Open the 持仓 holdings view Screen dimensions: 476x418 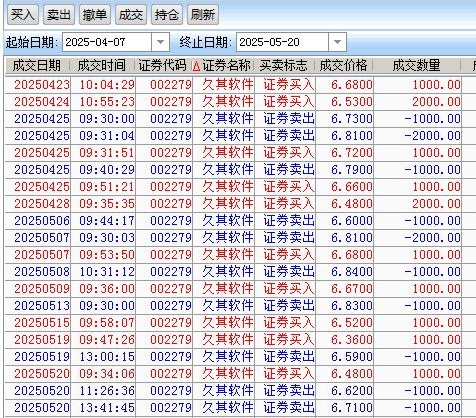pos(167,15)
